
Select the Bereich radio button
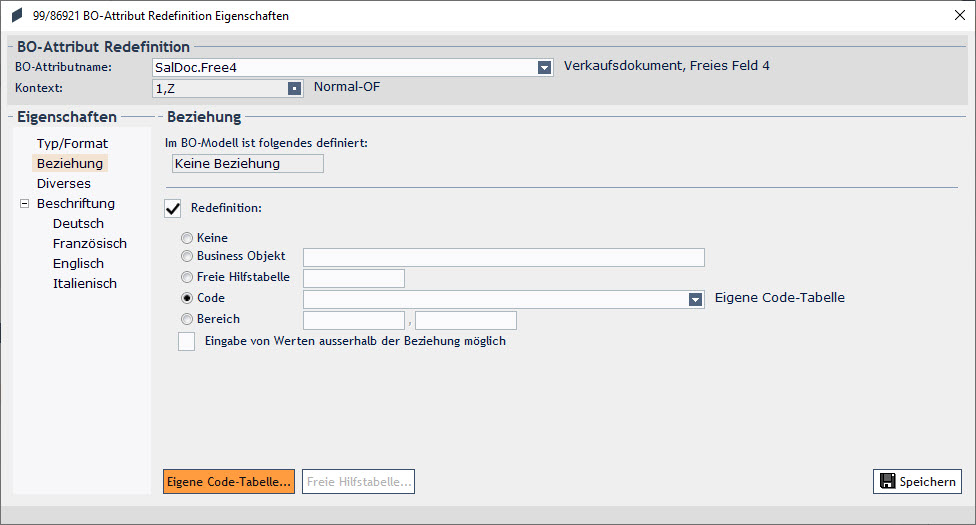point(187,319)
